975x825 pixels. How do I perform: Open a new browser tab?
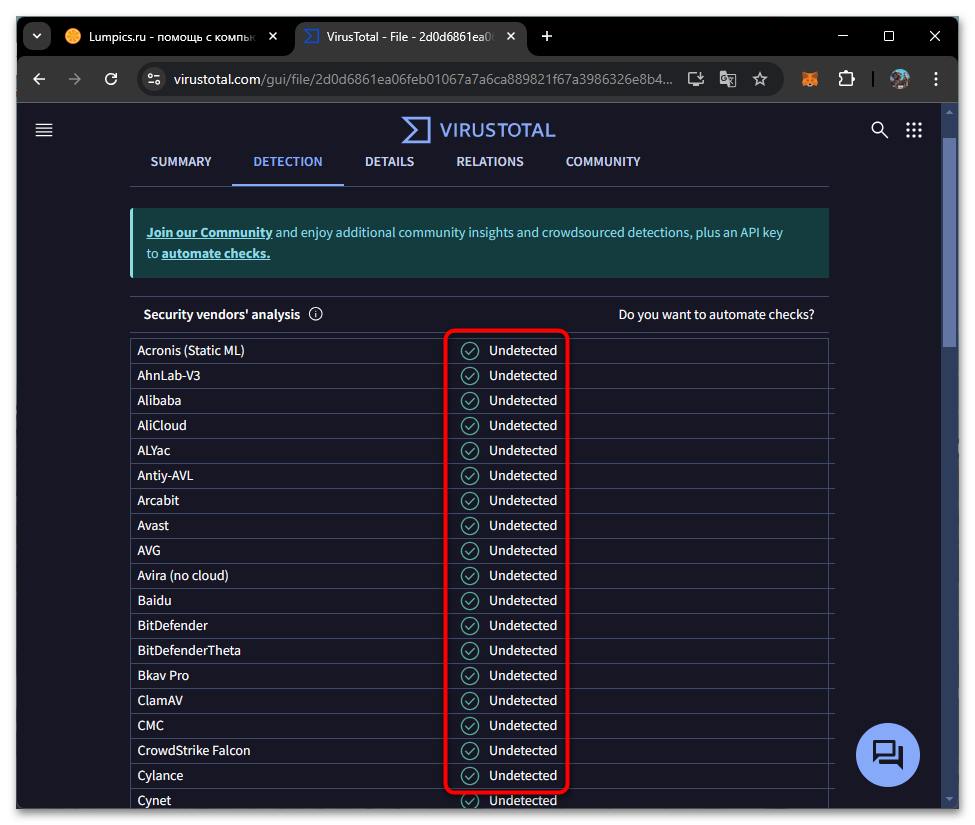pyautogui.click(x=547, y=36)
